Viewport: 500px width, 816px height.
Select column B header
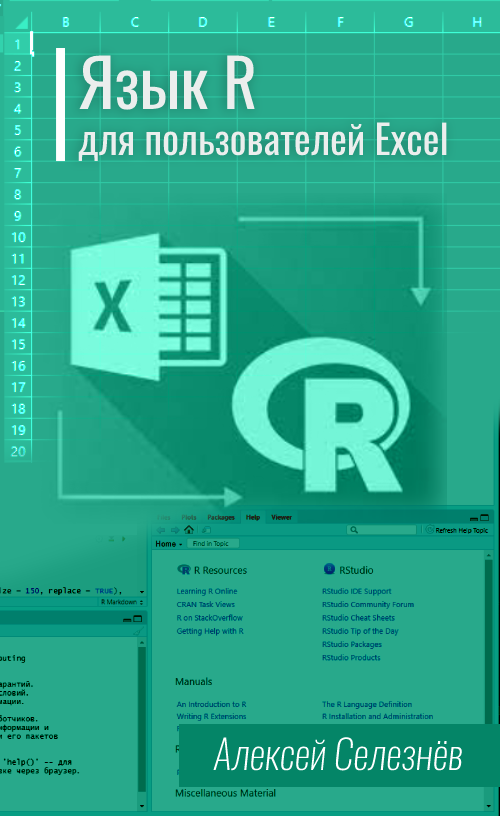pyautogui.click(x=66, y=22)
